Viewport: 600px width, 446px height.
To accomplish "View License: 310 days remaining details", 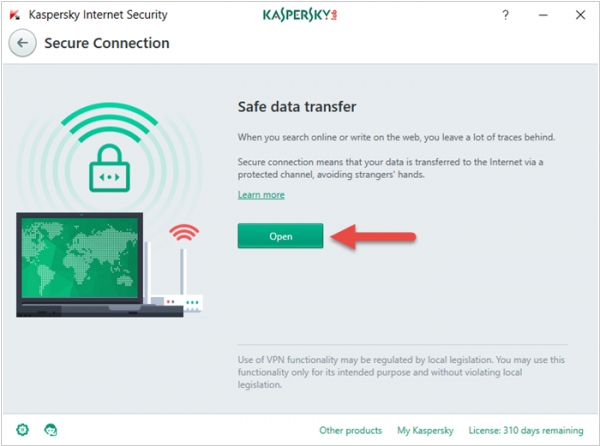I will coord(526,430).
